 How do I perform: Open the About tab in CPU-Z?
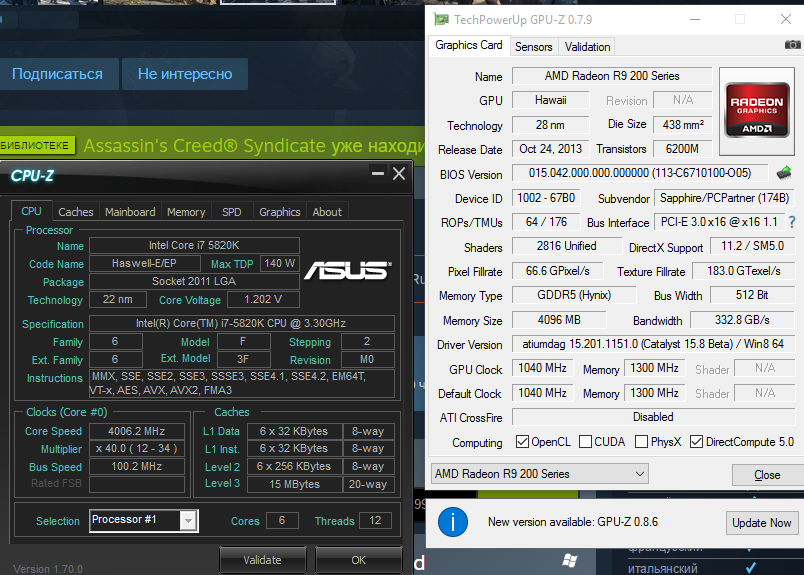tap(327, 212)
